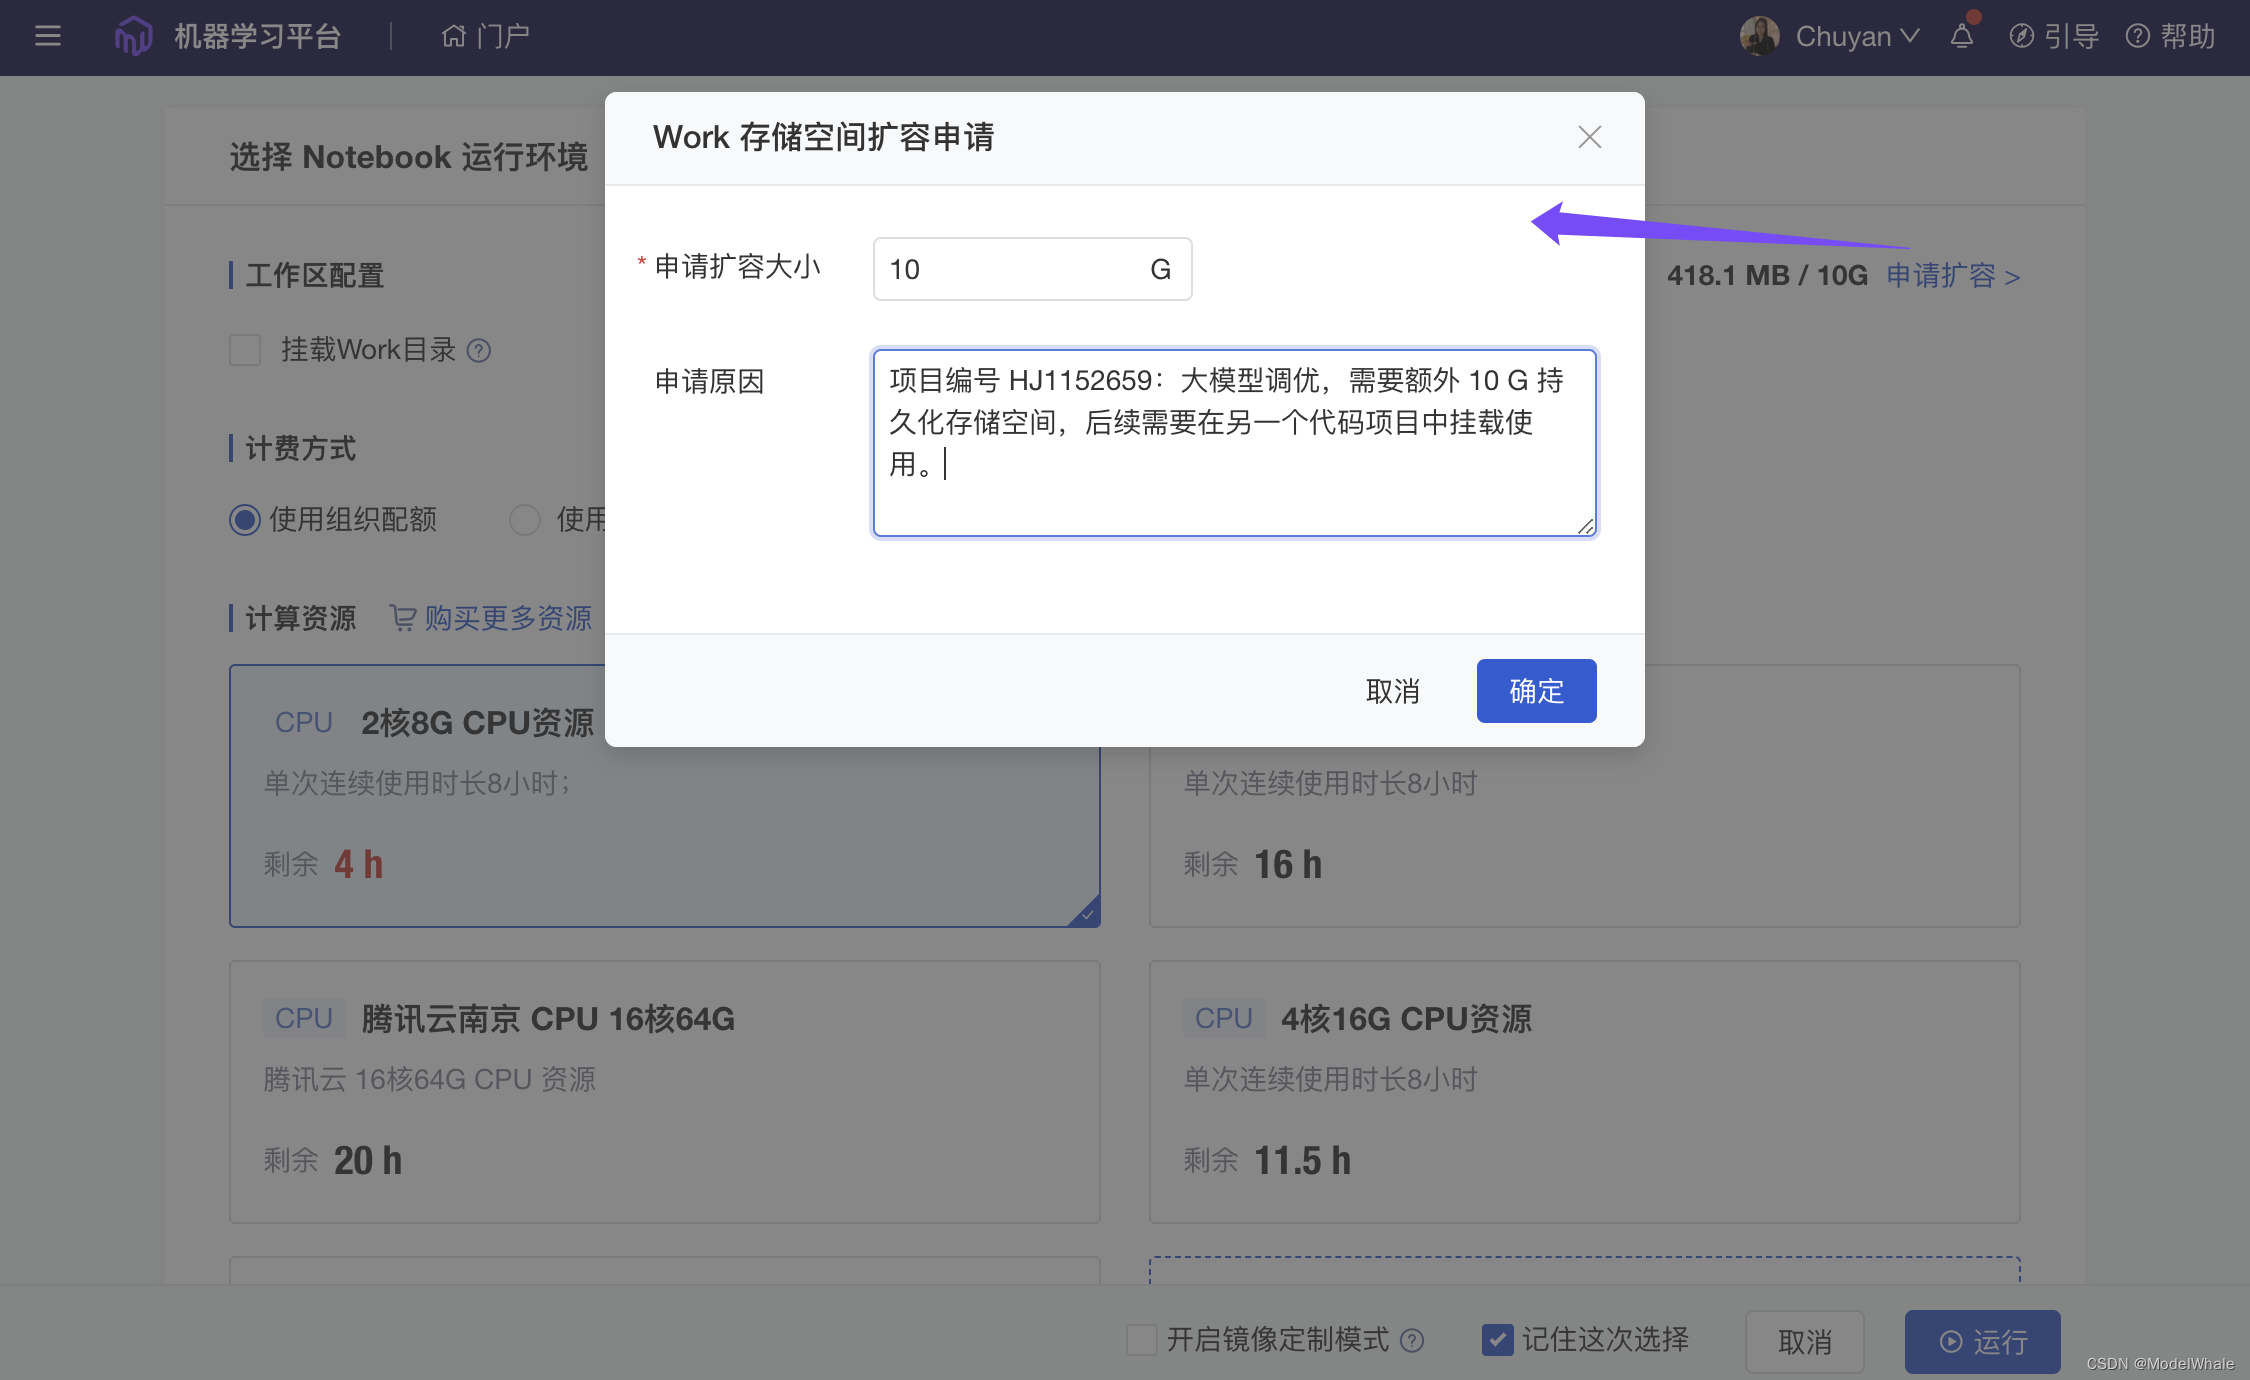Click the help question mark icon

coord(2137,36)
